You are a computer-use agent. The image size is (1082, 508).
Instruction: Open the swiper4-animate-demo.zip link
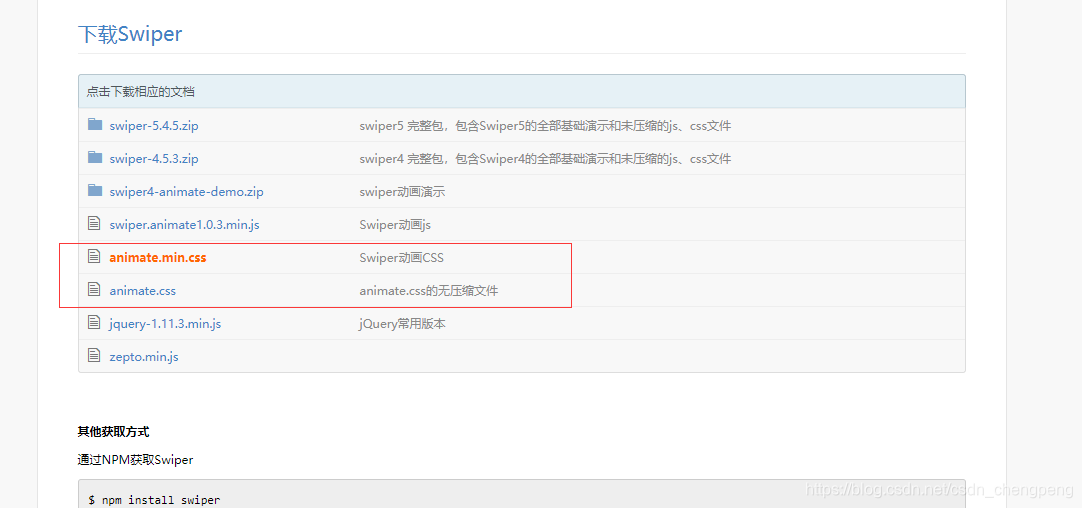click(x=186, y=192)
